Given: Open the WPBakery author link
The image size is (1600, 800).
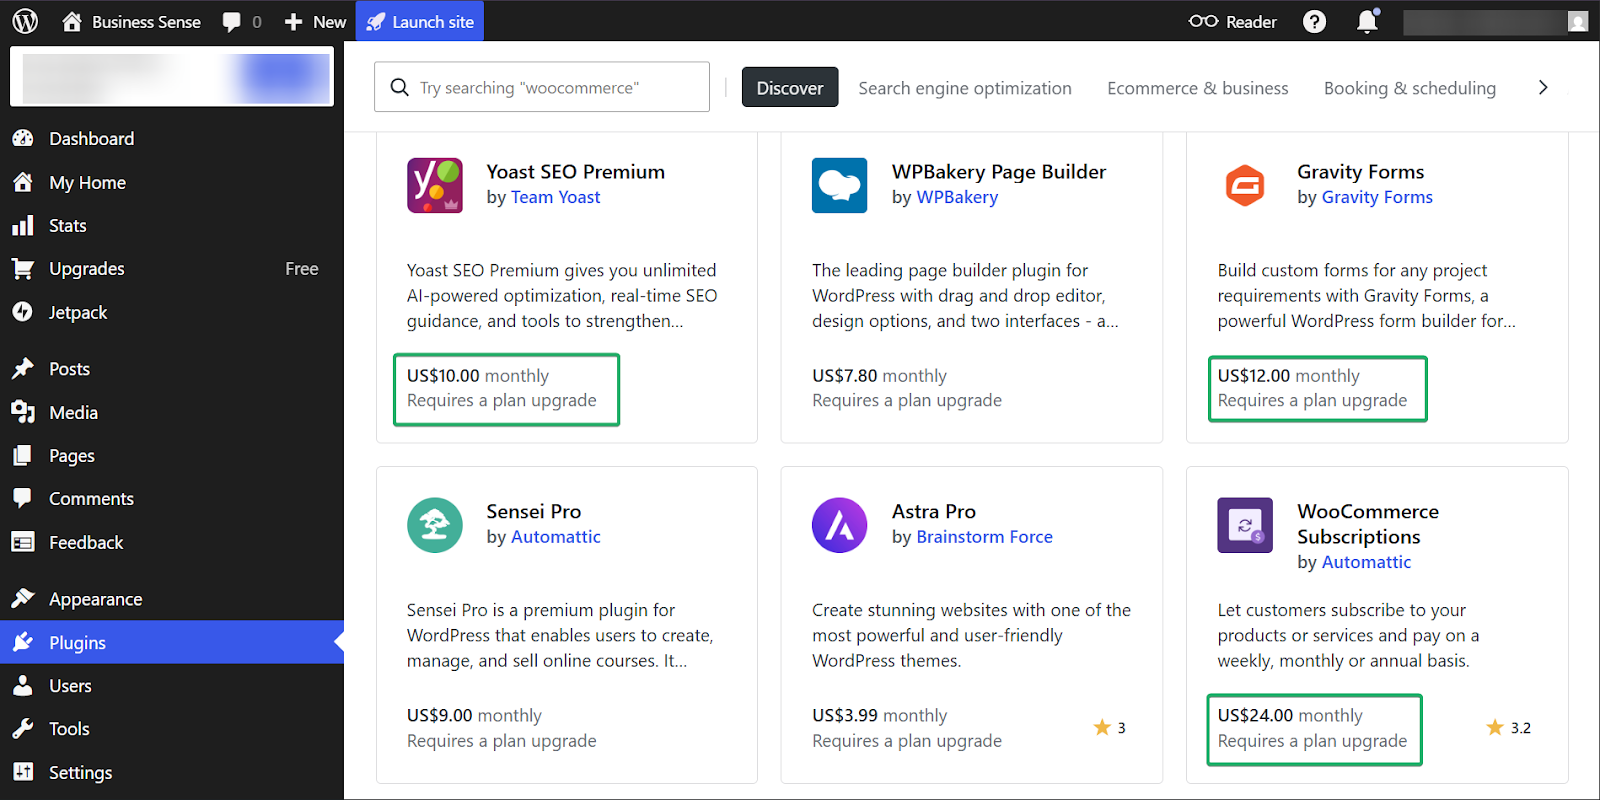Looking at the screenshot, I should (x=957, y=197).
